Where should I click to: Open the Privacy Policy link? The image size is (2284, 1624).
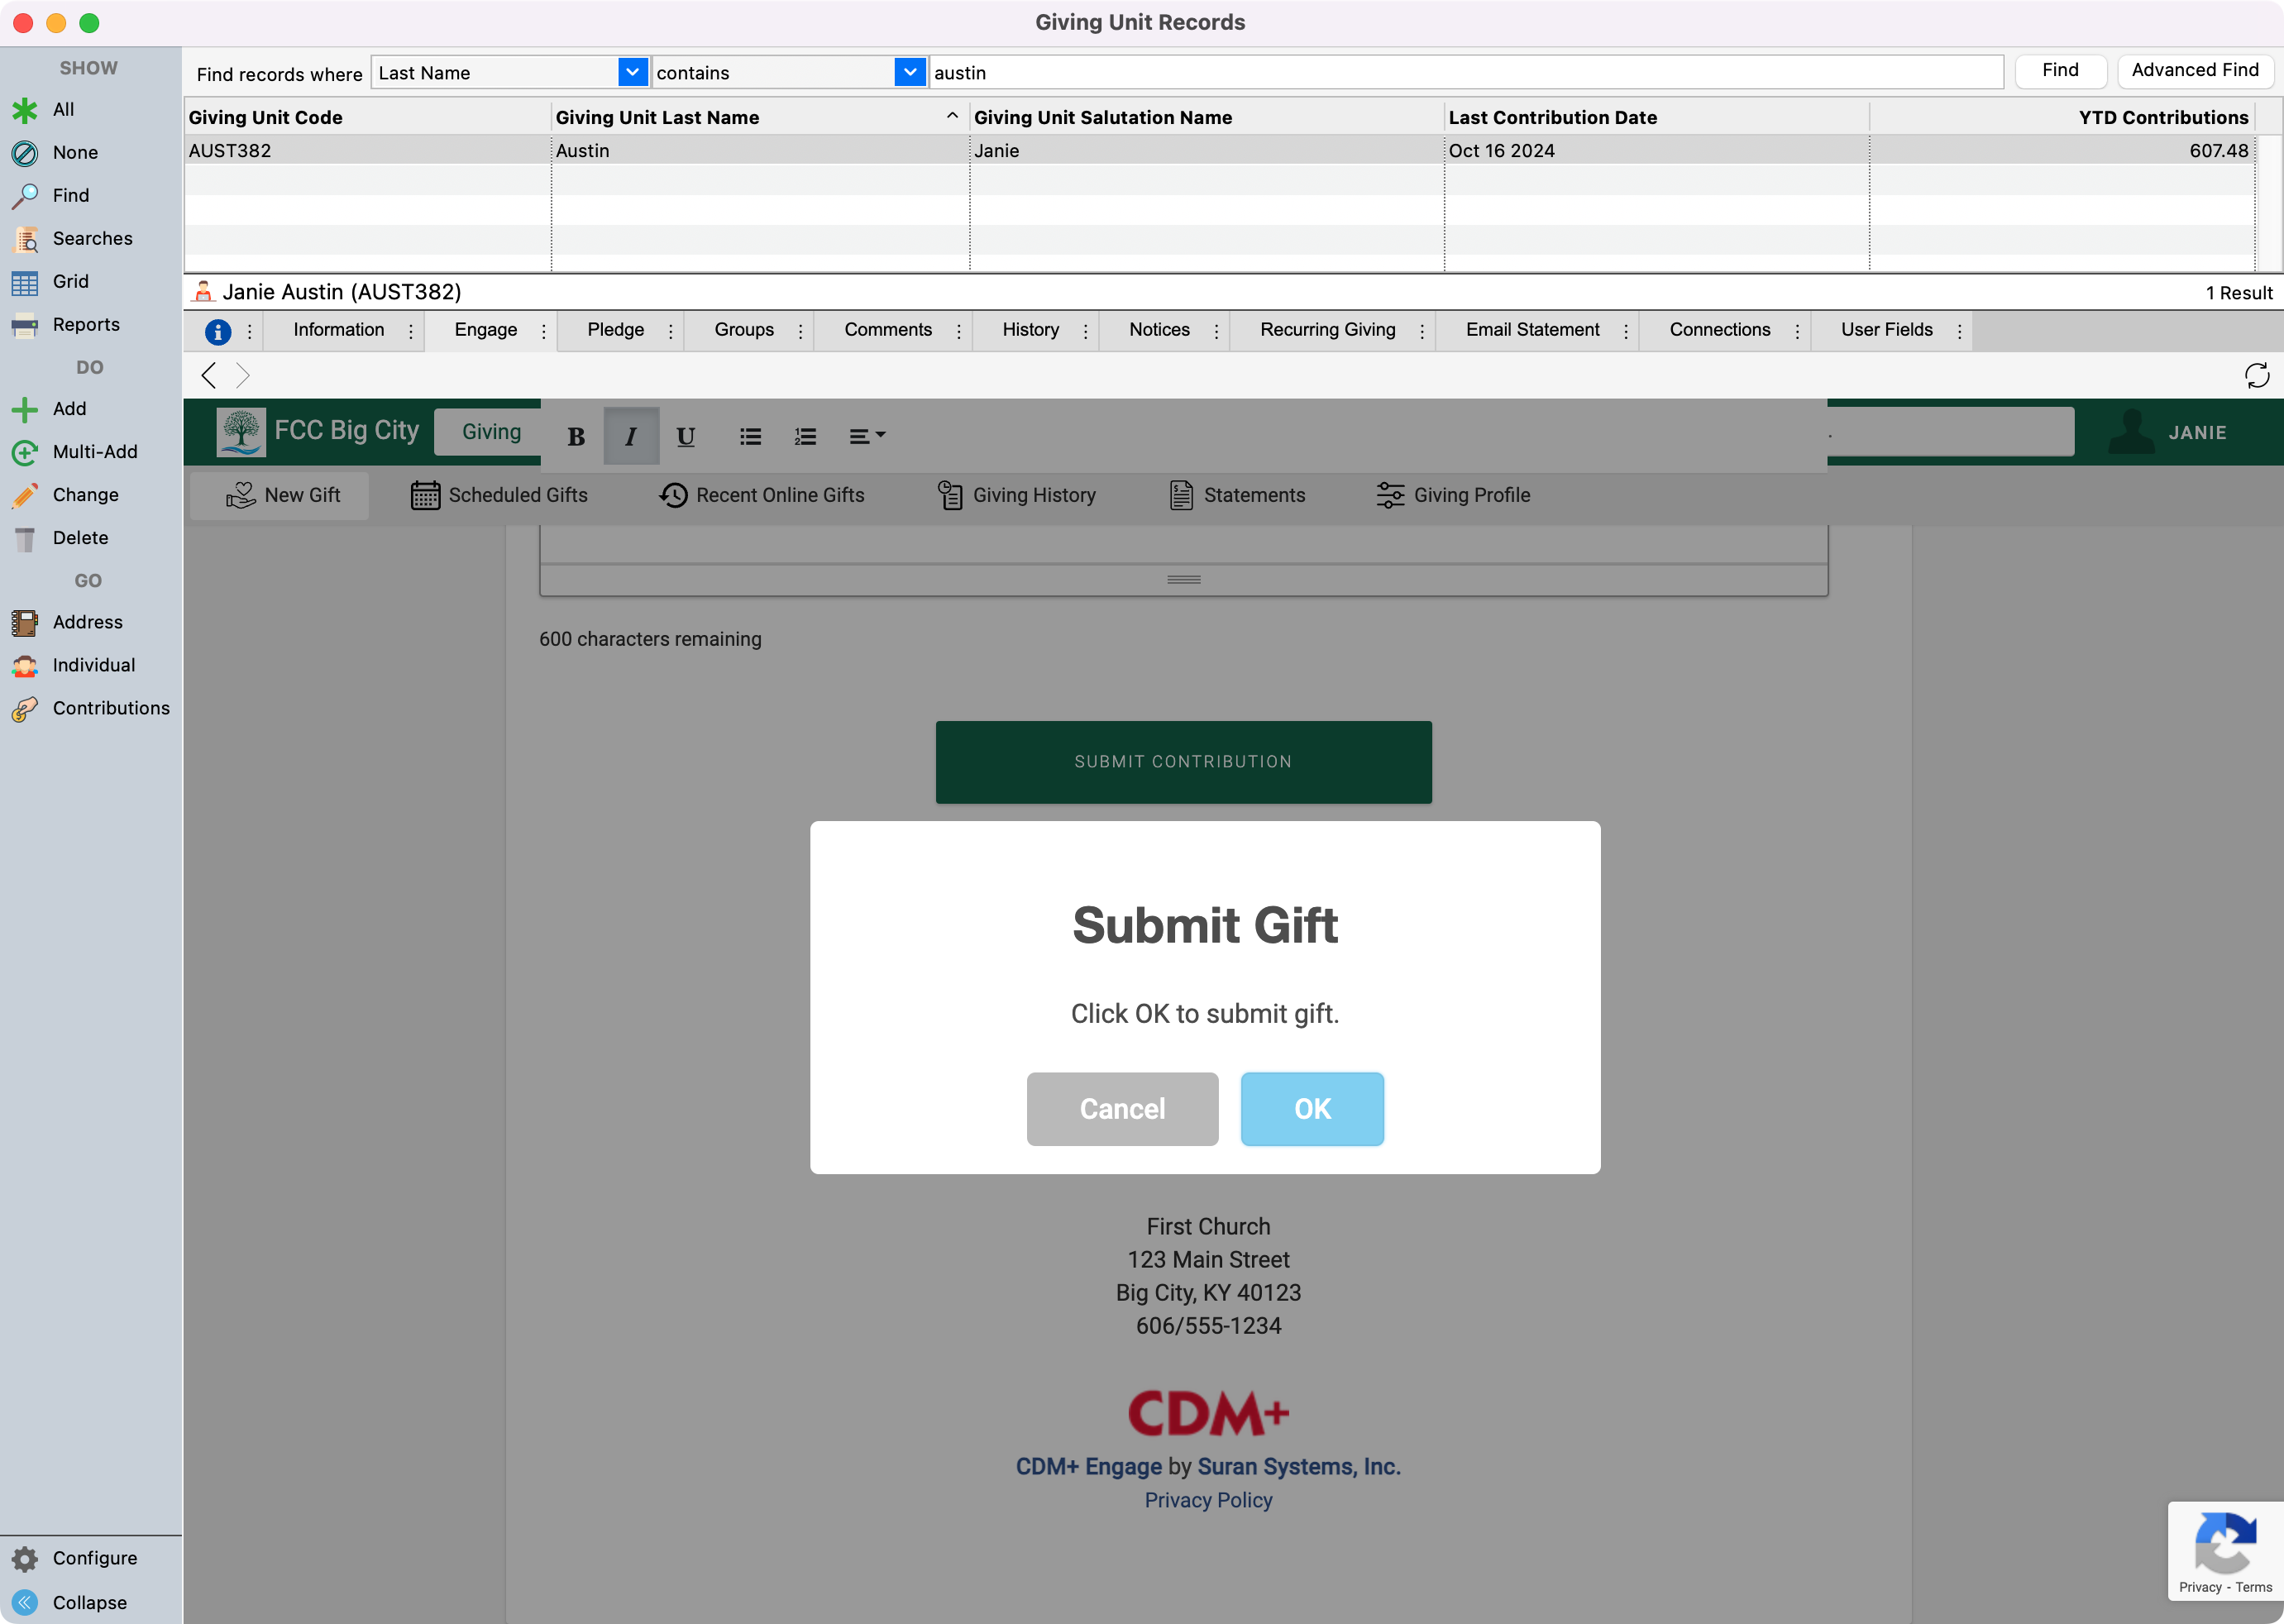tap(1208, 1500)
